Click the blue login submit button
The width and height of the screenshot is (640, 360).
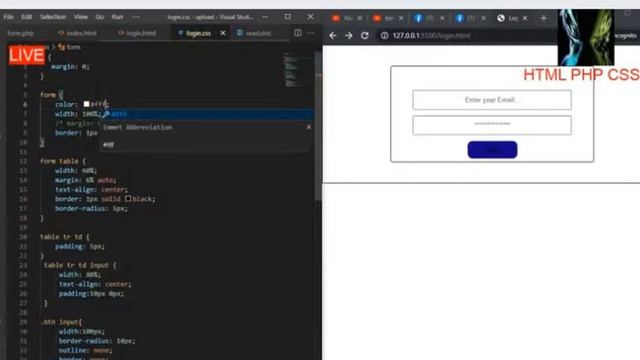pyautogui.click(x=492, y=150)
